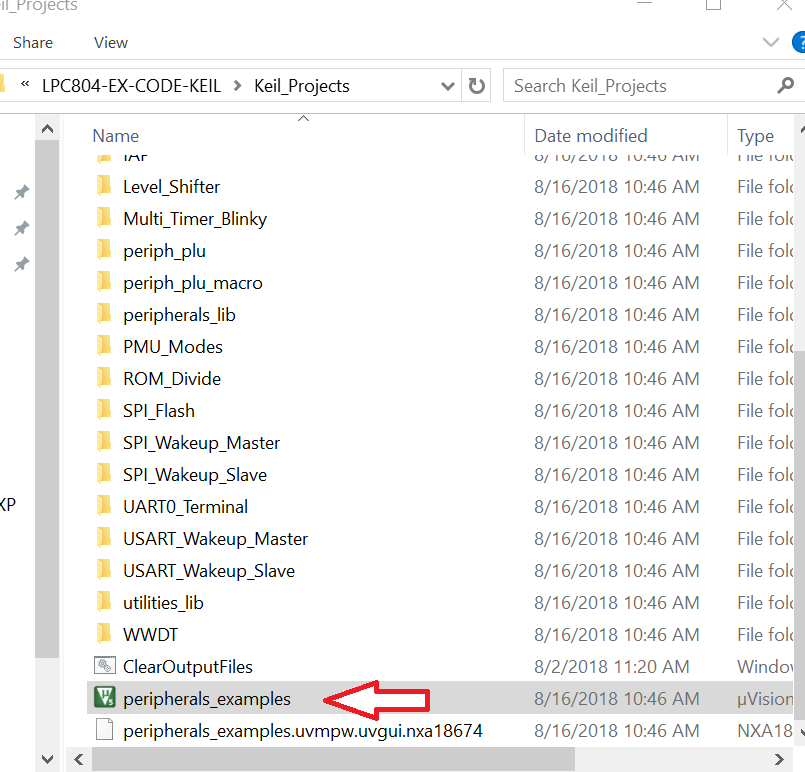805x772 pixels.
Task: Click the 8/2/2018 11:20 AM date cell
Action: click(611, 667)
